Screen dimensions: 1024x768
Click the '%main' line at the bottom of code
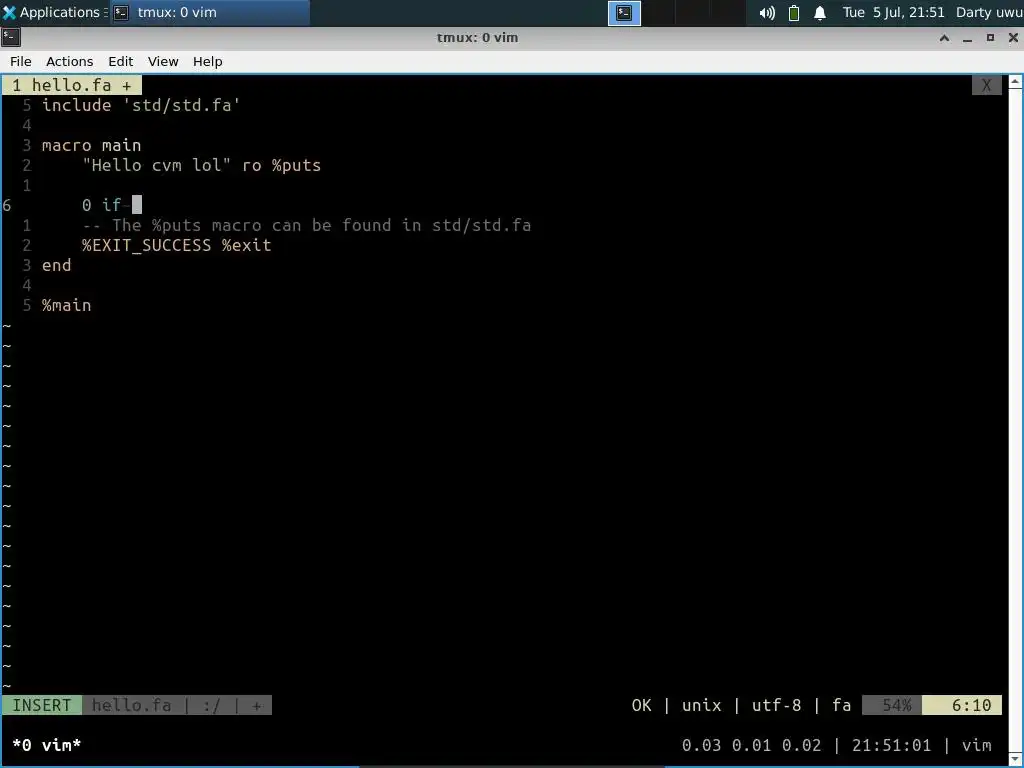(67, 305)
